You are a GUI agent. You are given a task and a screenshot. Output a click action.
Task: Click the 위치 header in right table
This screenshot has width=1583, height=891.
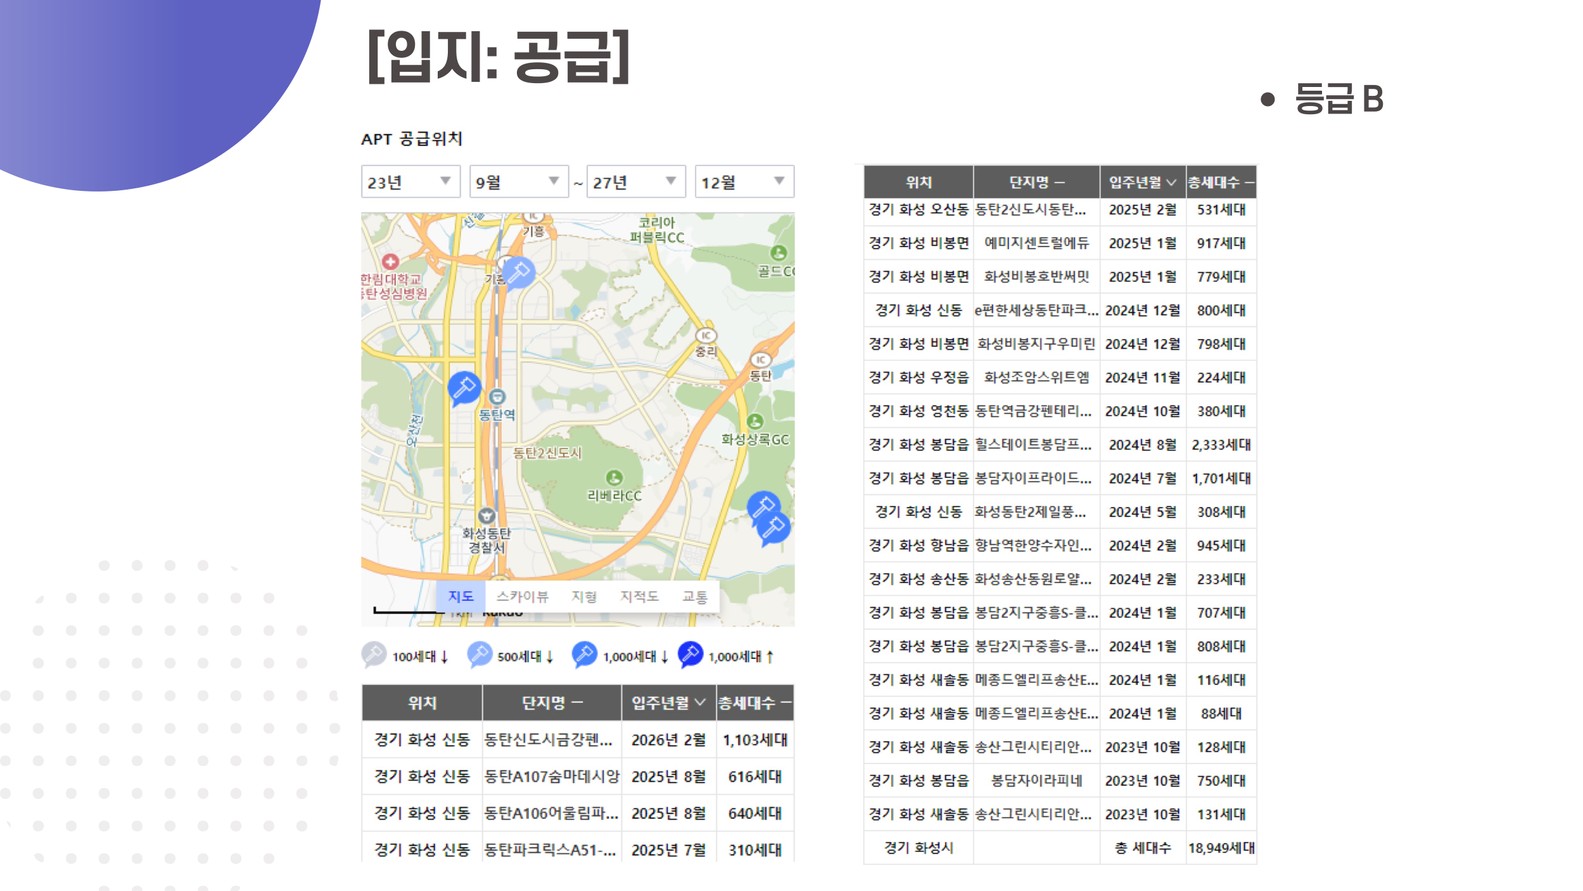coord(919,182)
